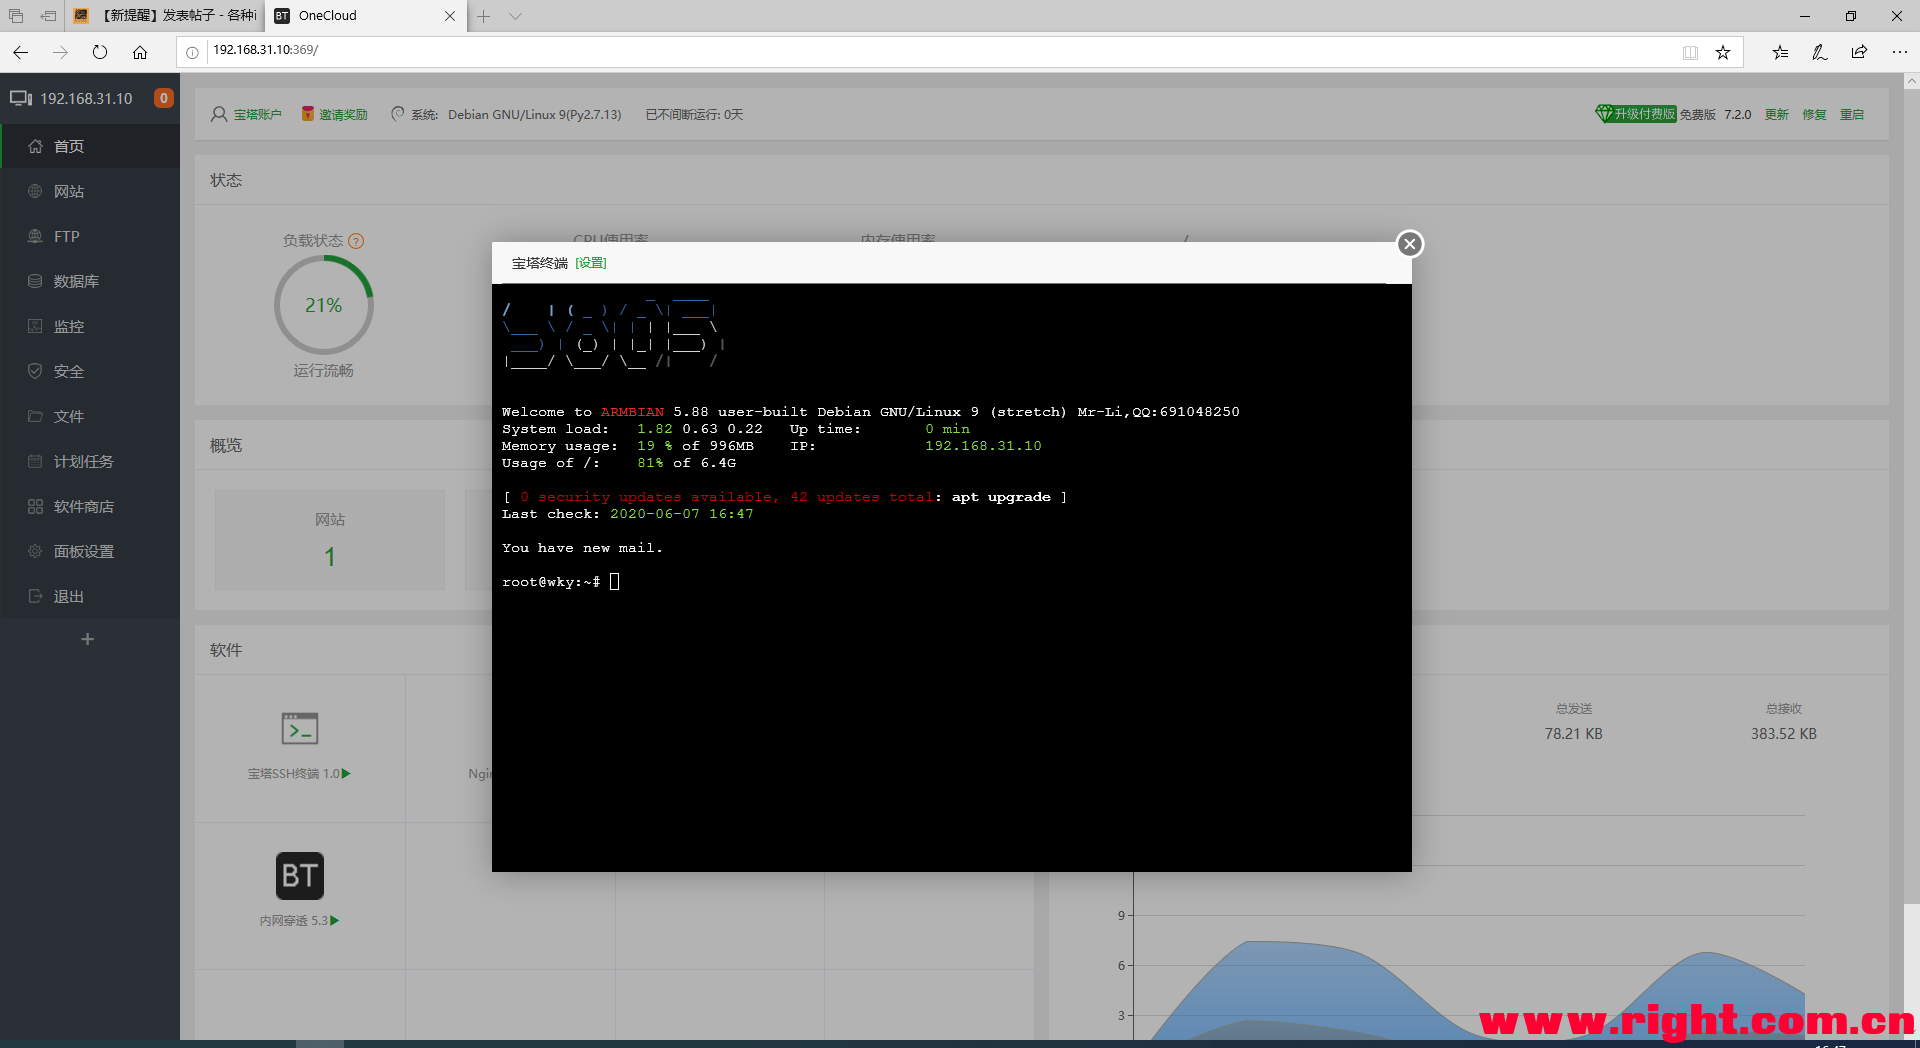The height and width of the screenshot is (1048, 1920).
Task: Click the plus icon below sidebar menu
Action: click(87, 639)
